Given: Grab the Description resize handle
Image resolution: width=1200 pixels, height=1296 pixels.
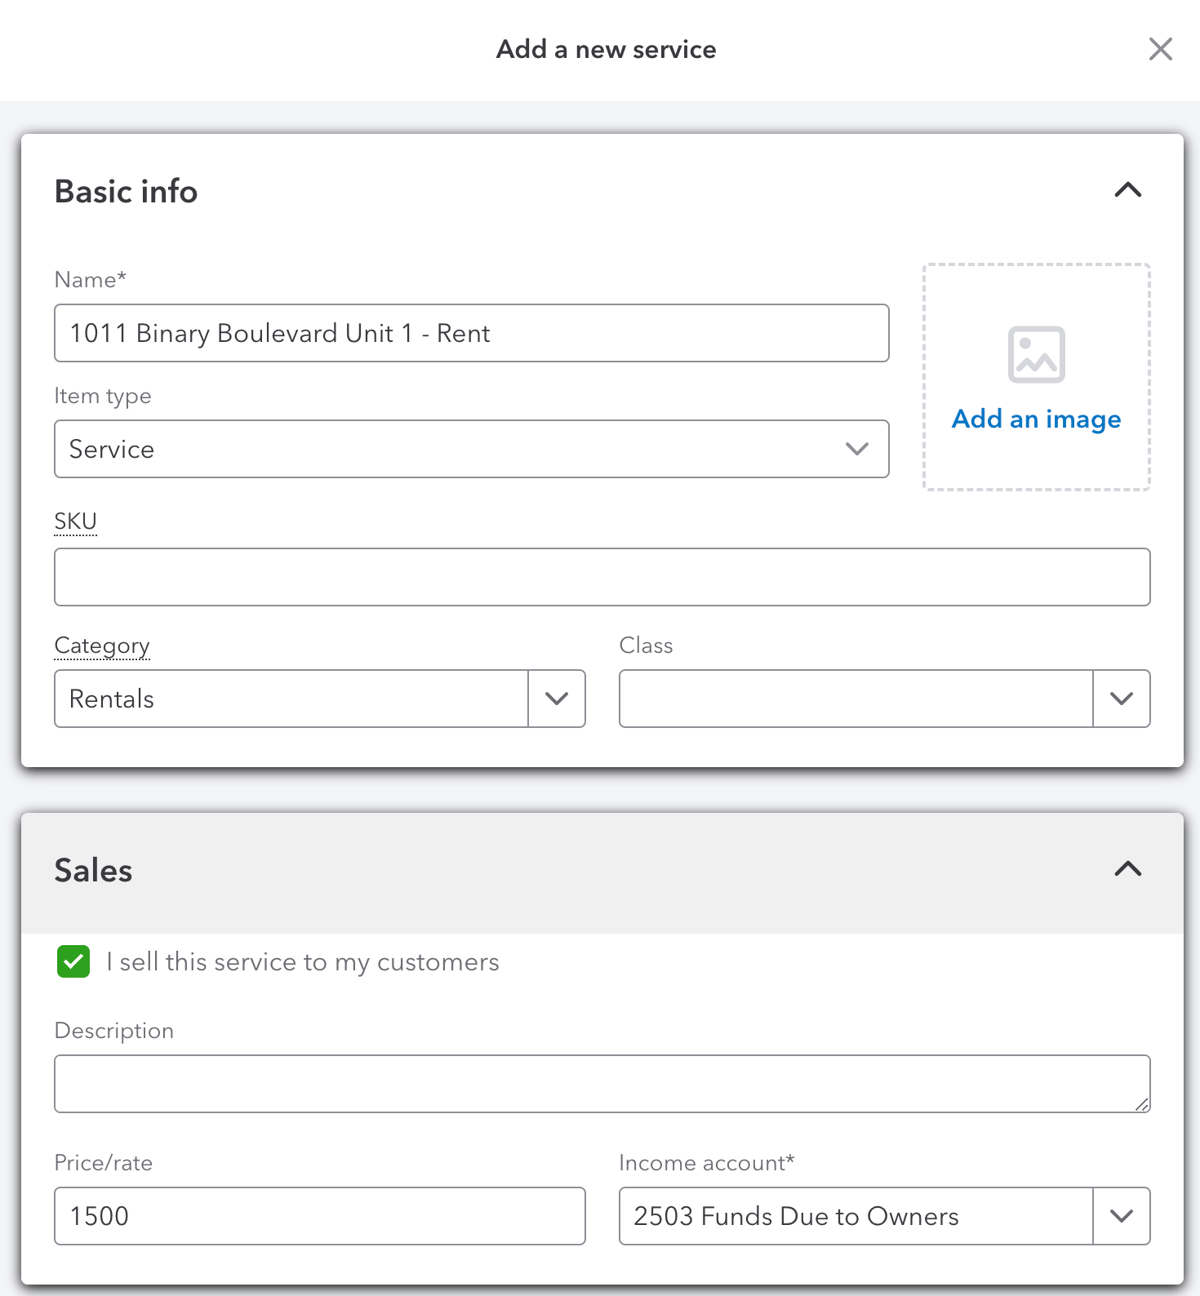Looking at the screenshot, I should pos(1141,1104).
